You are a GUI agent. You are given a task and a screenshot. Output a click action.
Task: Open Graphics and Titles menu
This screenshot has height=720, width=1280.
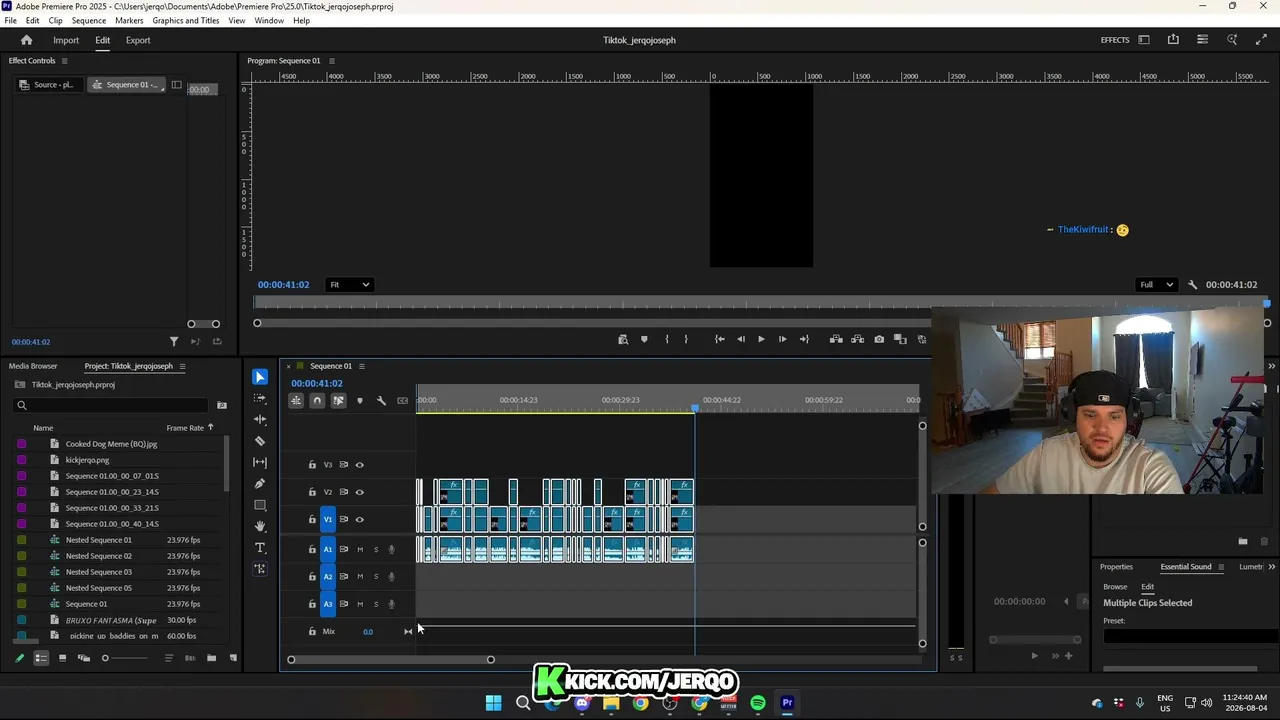click(x=186, y=20)
